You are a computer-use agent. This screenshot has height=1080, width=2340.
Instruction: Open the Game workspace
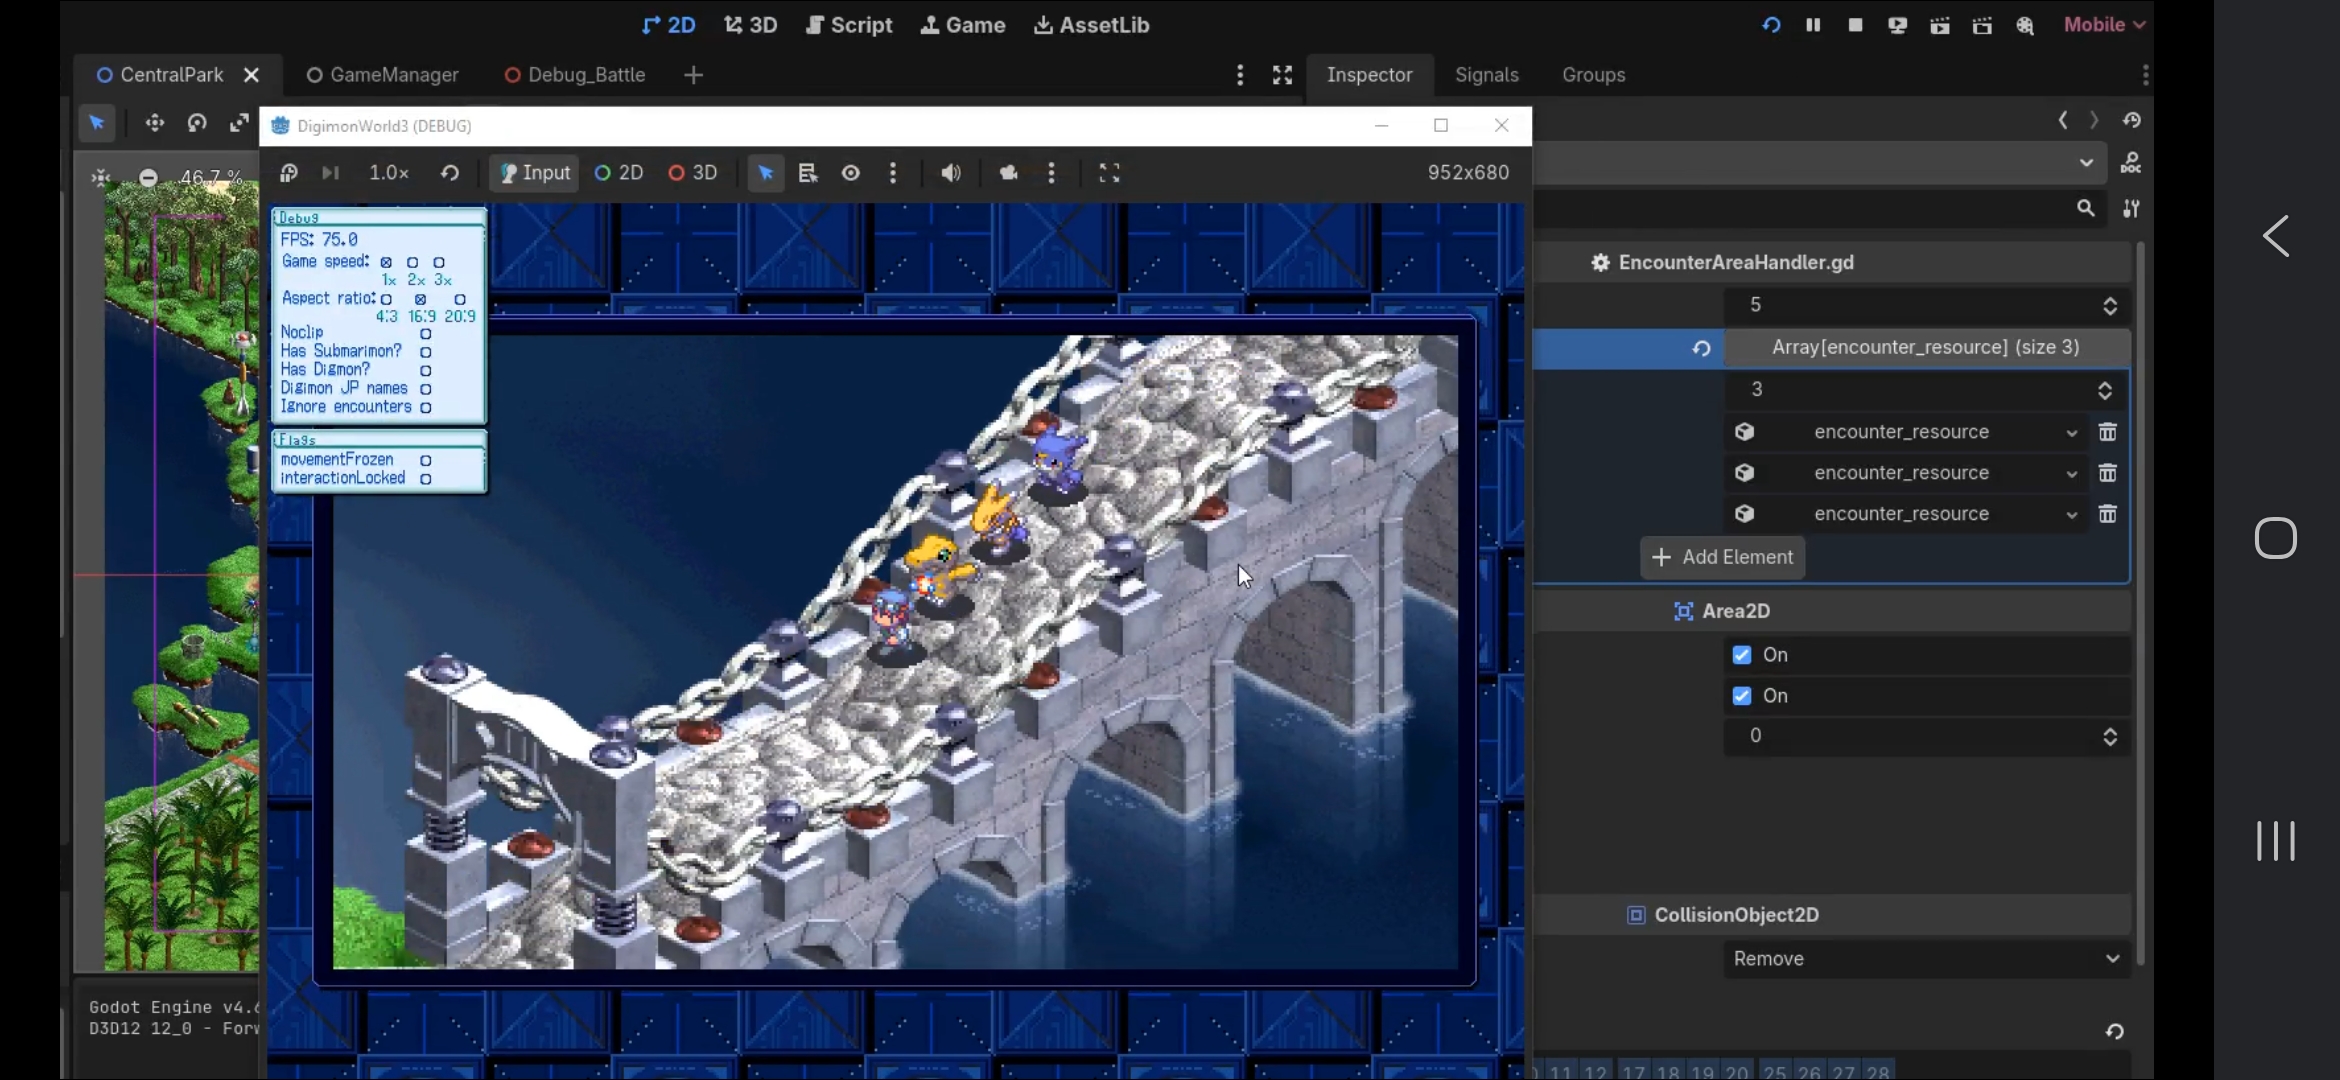(963, 25)
